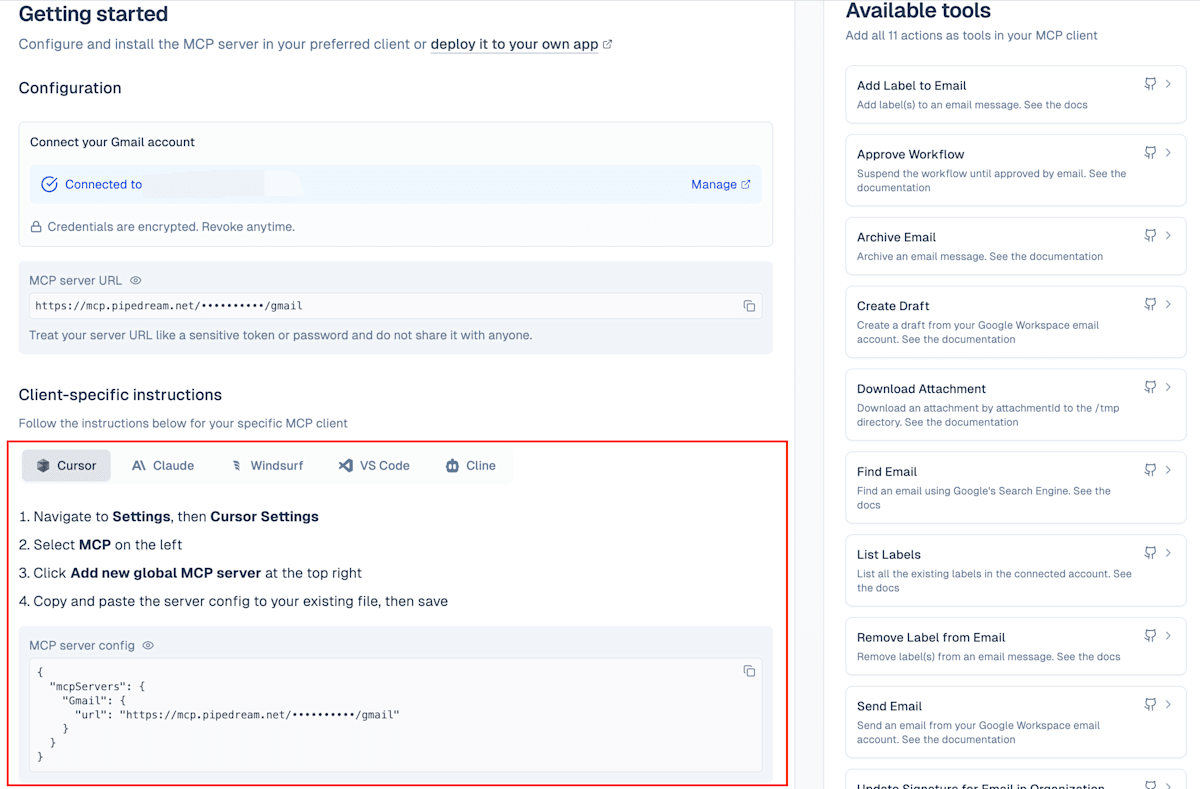The height and width of the screenshot is (789, 1200).
Task: Expand the Approve Workflow tool
Action: tap(1168, 152)
